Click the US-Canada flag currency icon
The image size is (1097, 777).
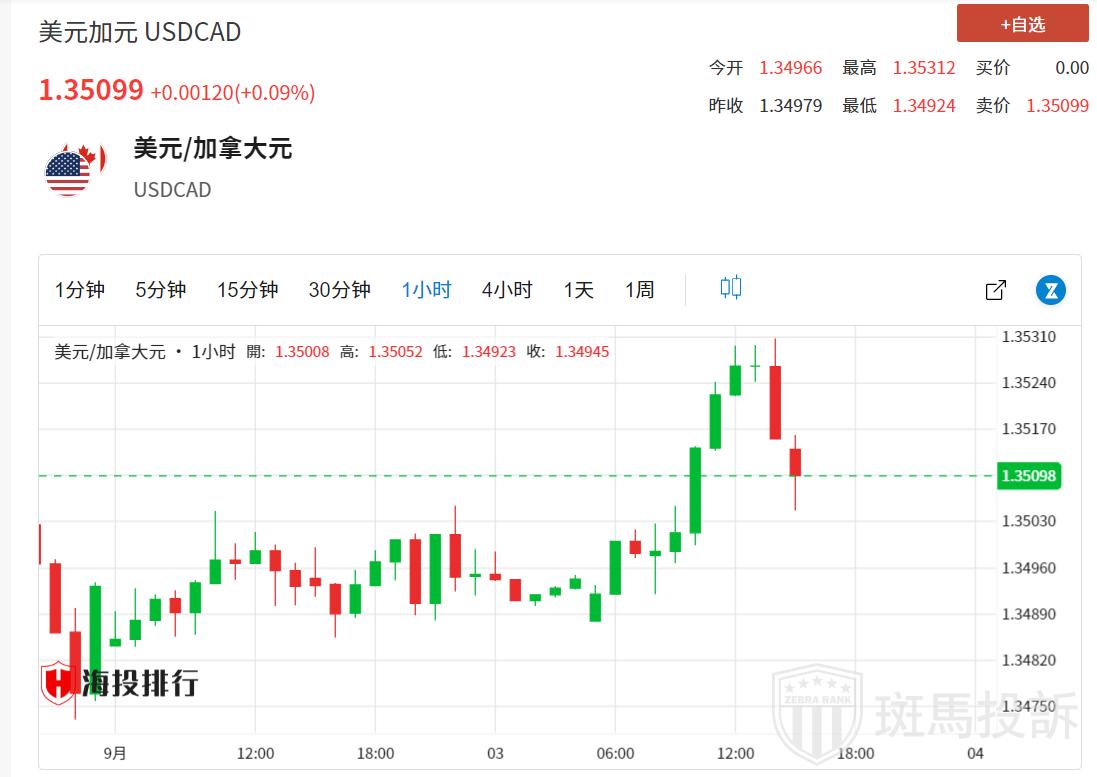(x=68, y=170)
